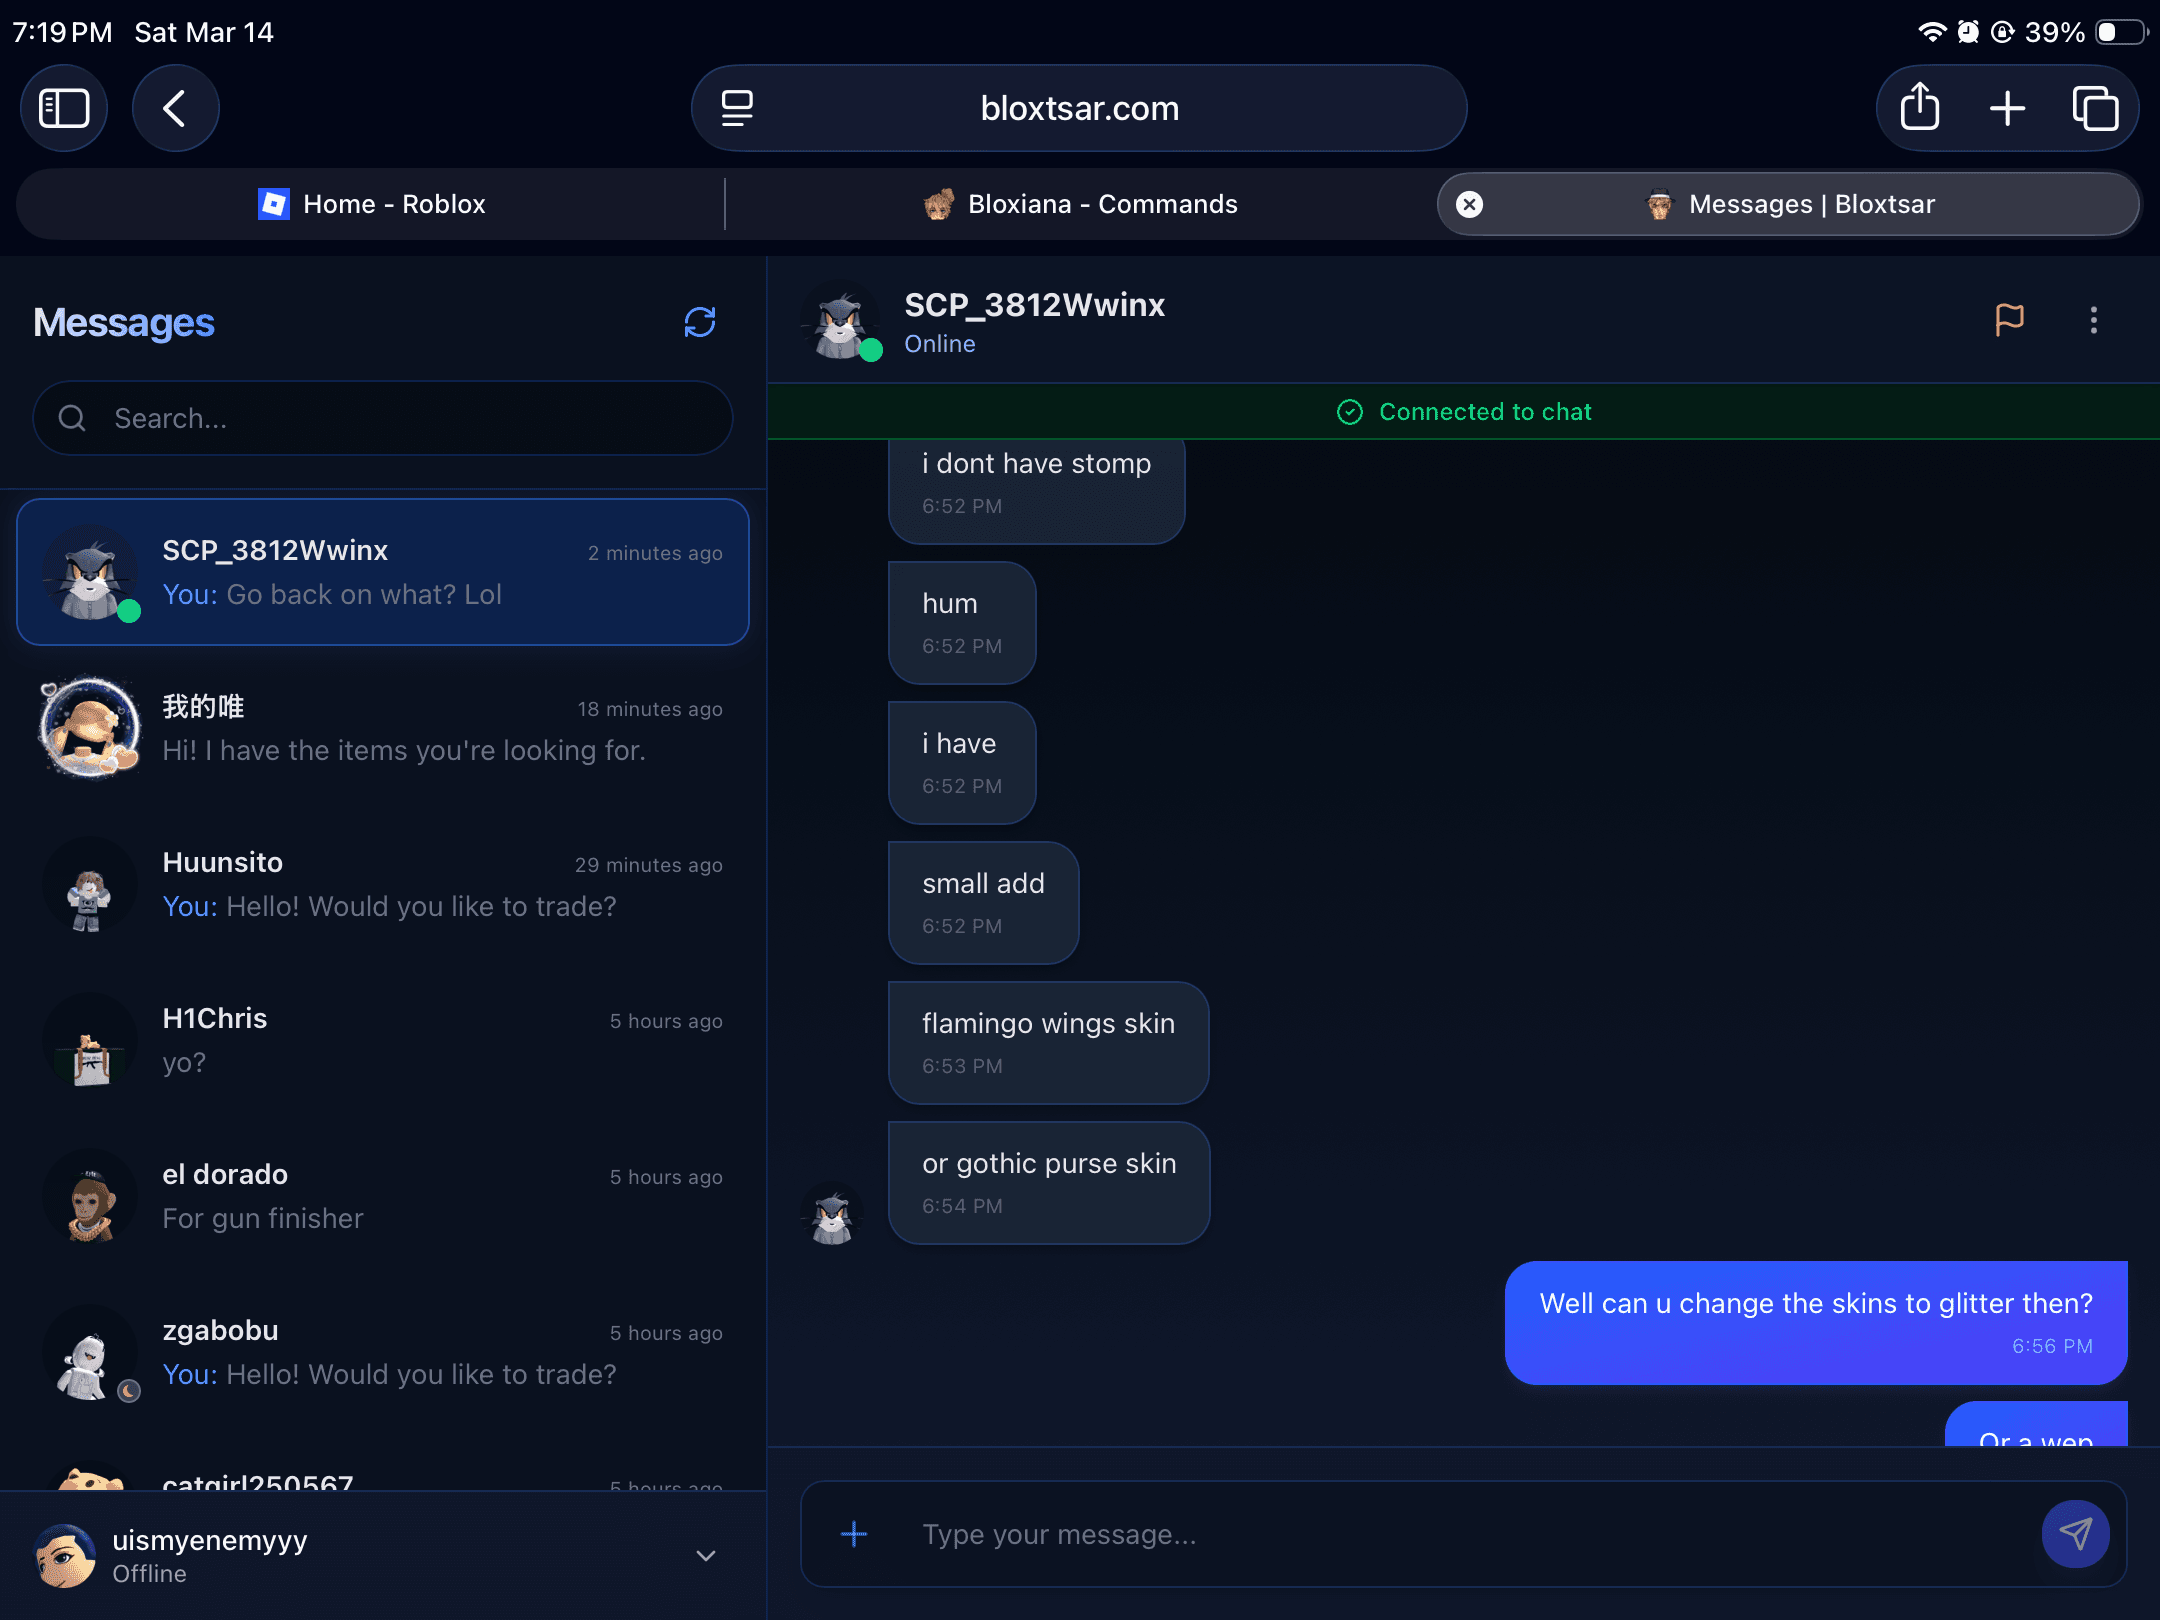This screenshot has height=1620, width=2160.
Task: Open the Huunsito conversation
Action: click(383, 884)
